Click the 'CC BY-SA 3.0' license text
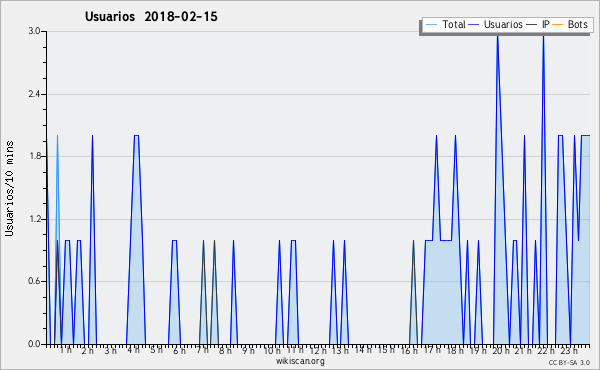The width and height of the screenshot is (600, 370). point(569,363)
